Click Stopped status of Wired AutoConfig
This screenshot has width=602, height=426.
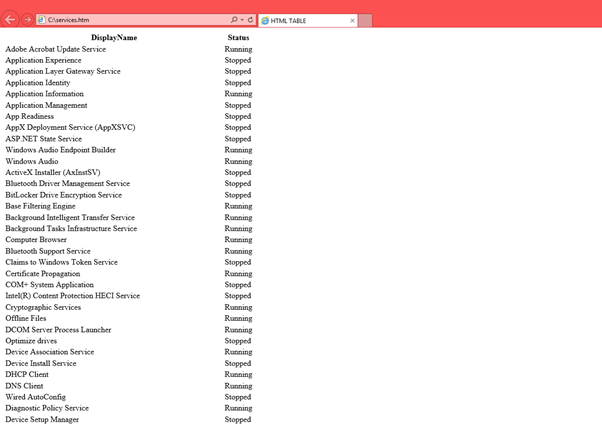click(x=238, y=397)
